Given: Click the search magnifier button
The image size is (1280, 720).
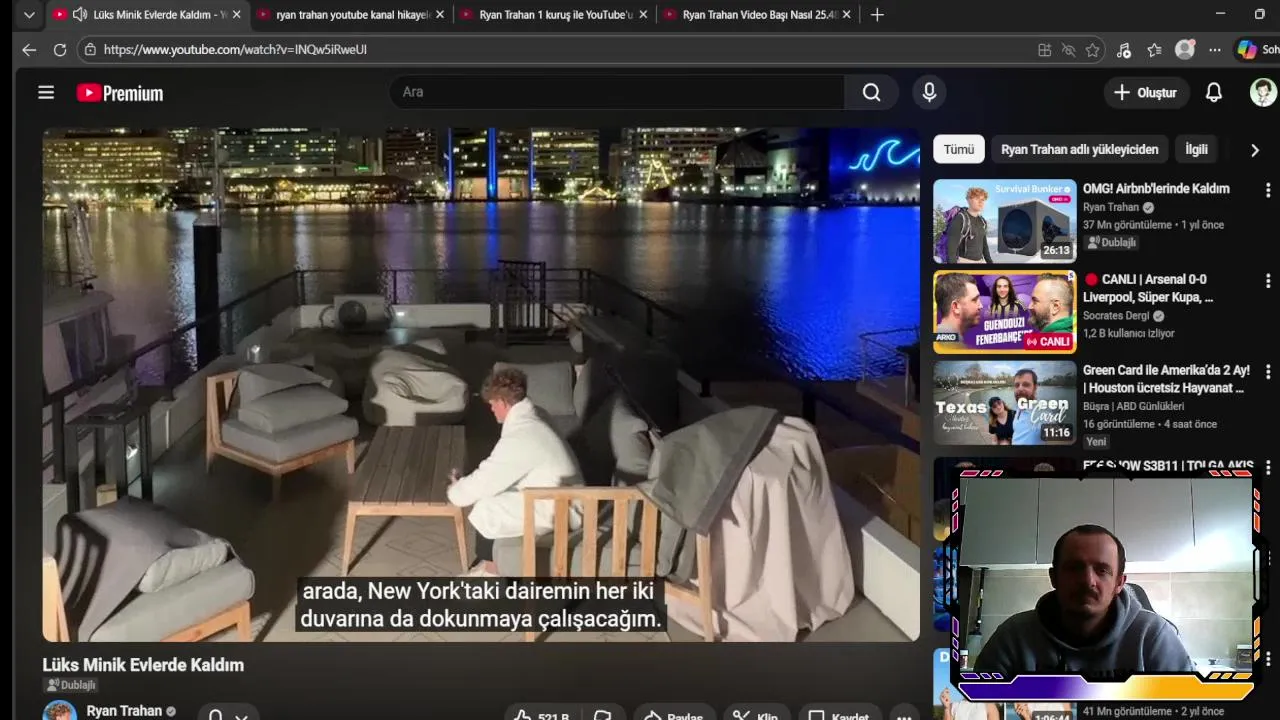Looking at the screenshot, I should (x=871, y=92).
